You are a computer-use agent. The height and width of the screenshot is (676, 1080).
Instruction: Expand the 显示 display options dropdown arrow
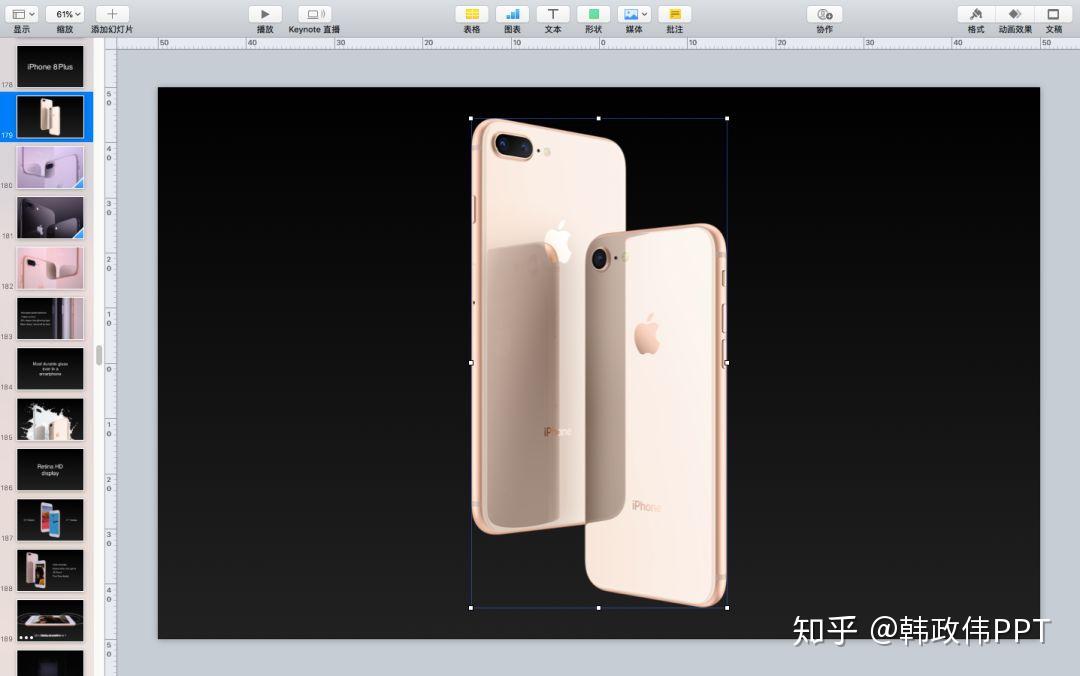(x=32, y=14)
